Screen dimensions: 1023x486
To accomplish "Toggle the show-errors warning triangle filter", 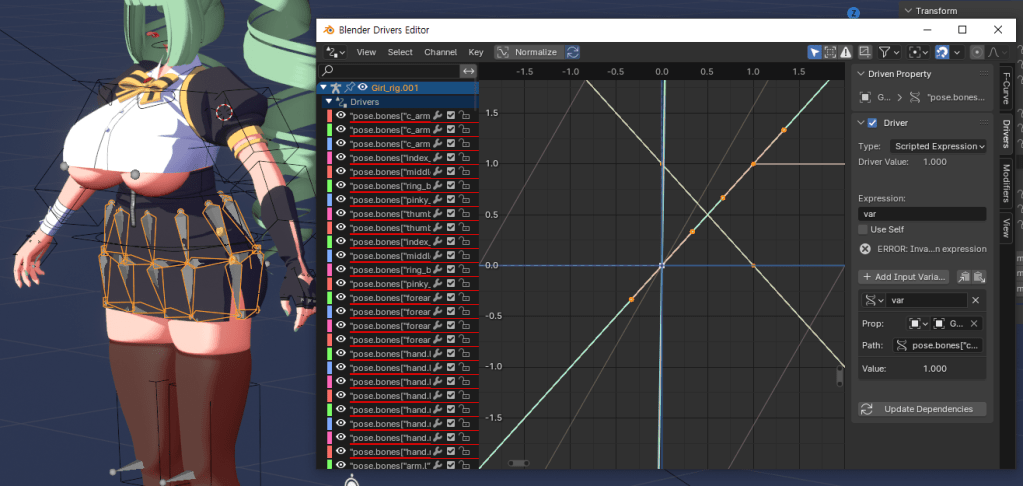I will (x=845, y=52).
